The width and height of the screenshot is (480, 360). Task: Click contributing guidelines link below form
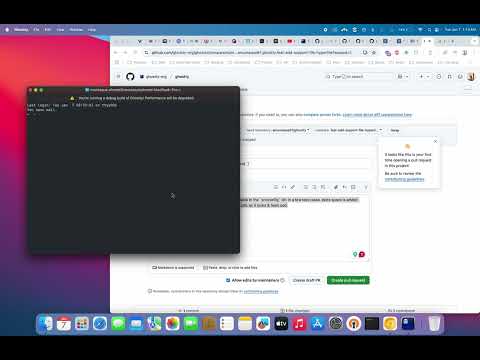click(x=261, y=291)
